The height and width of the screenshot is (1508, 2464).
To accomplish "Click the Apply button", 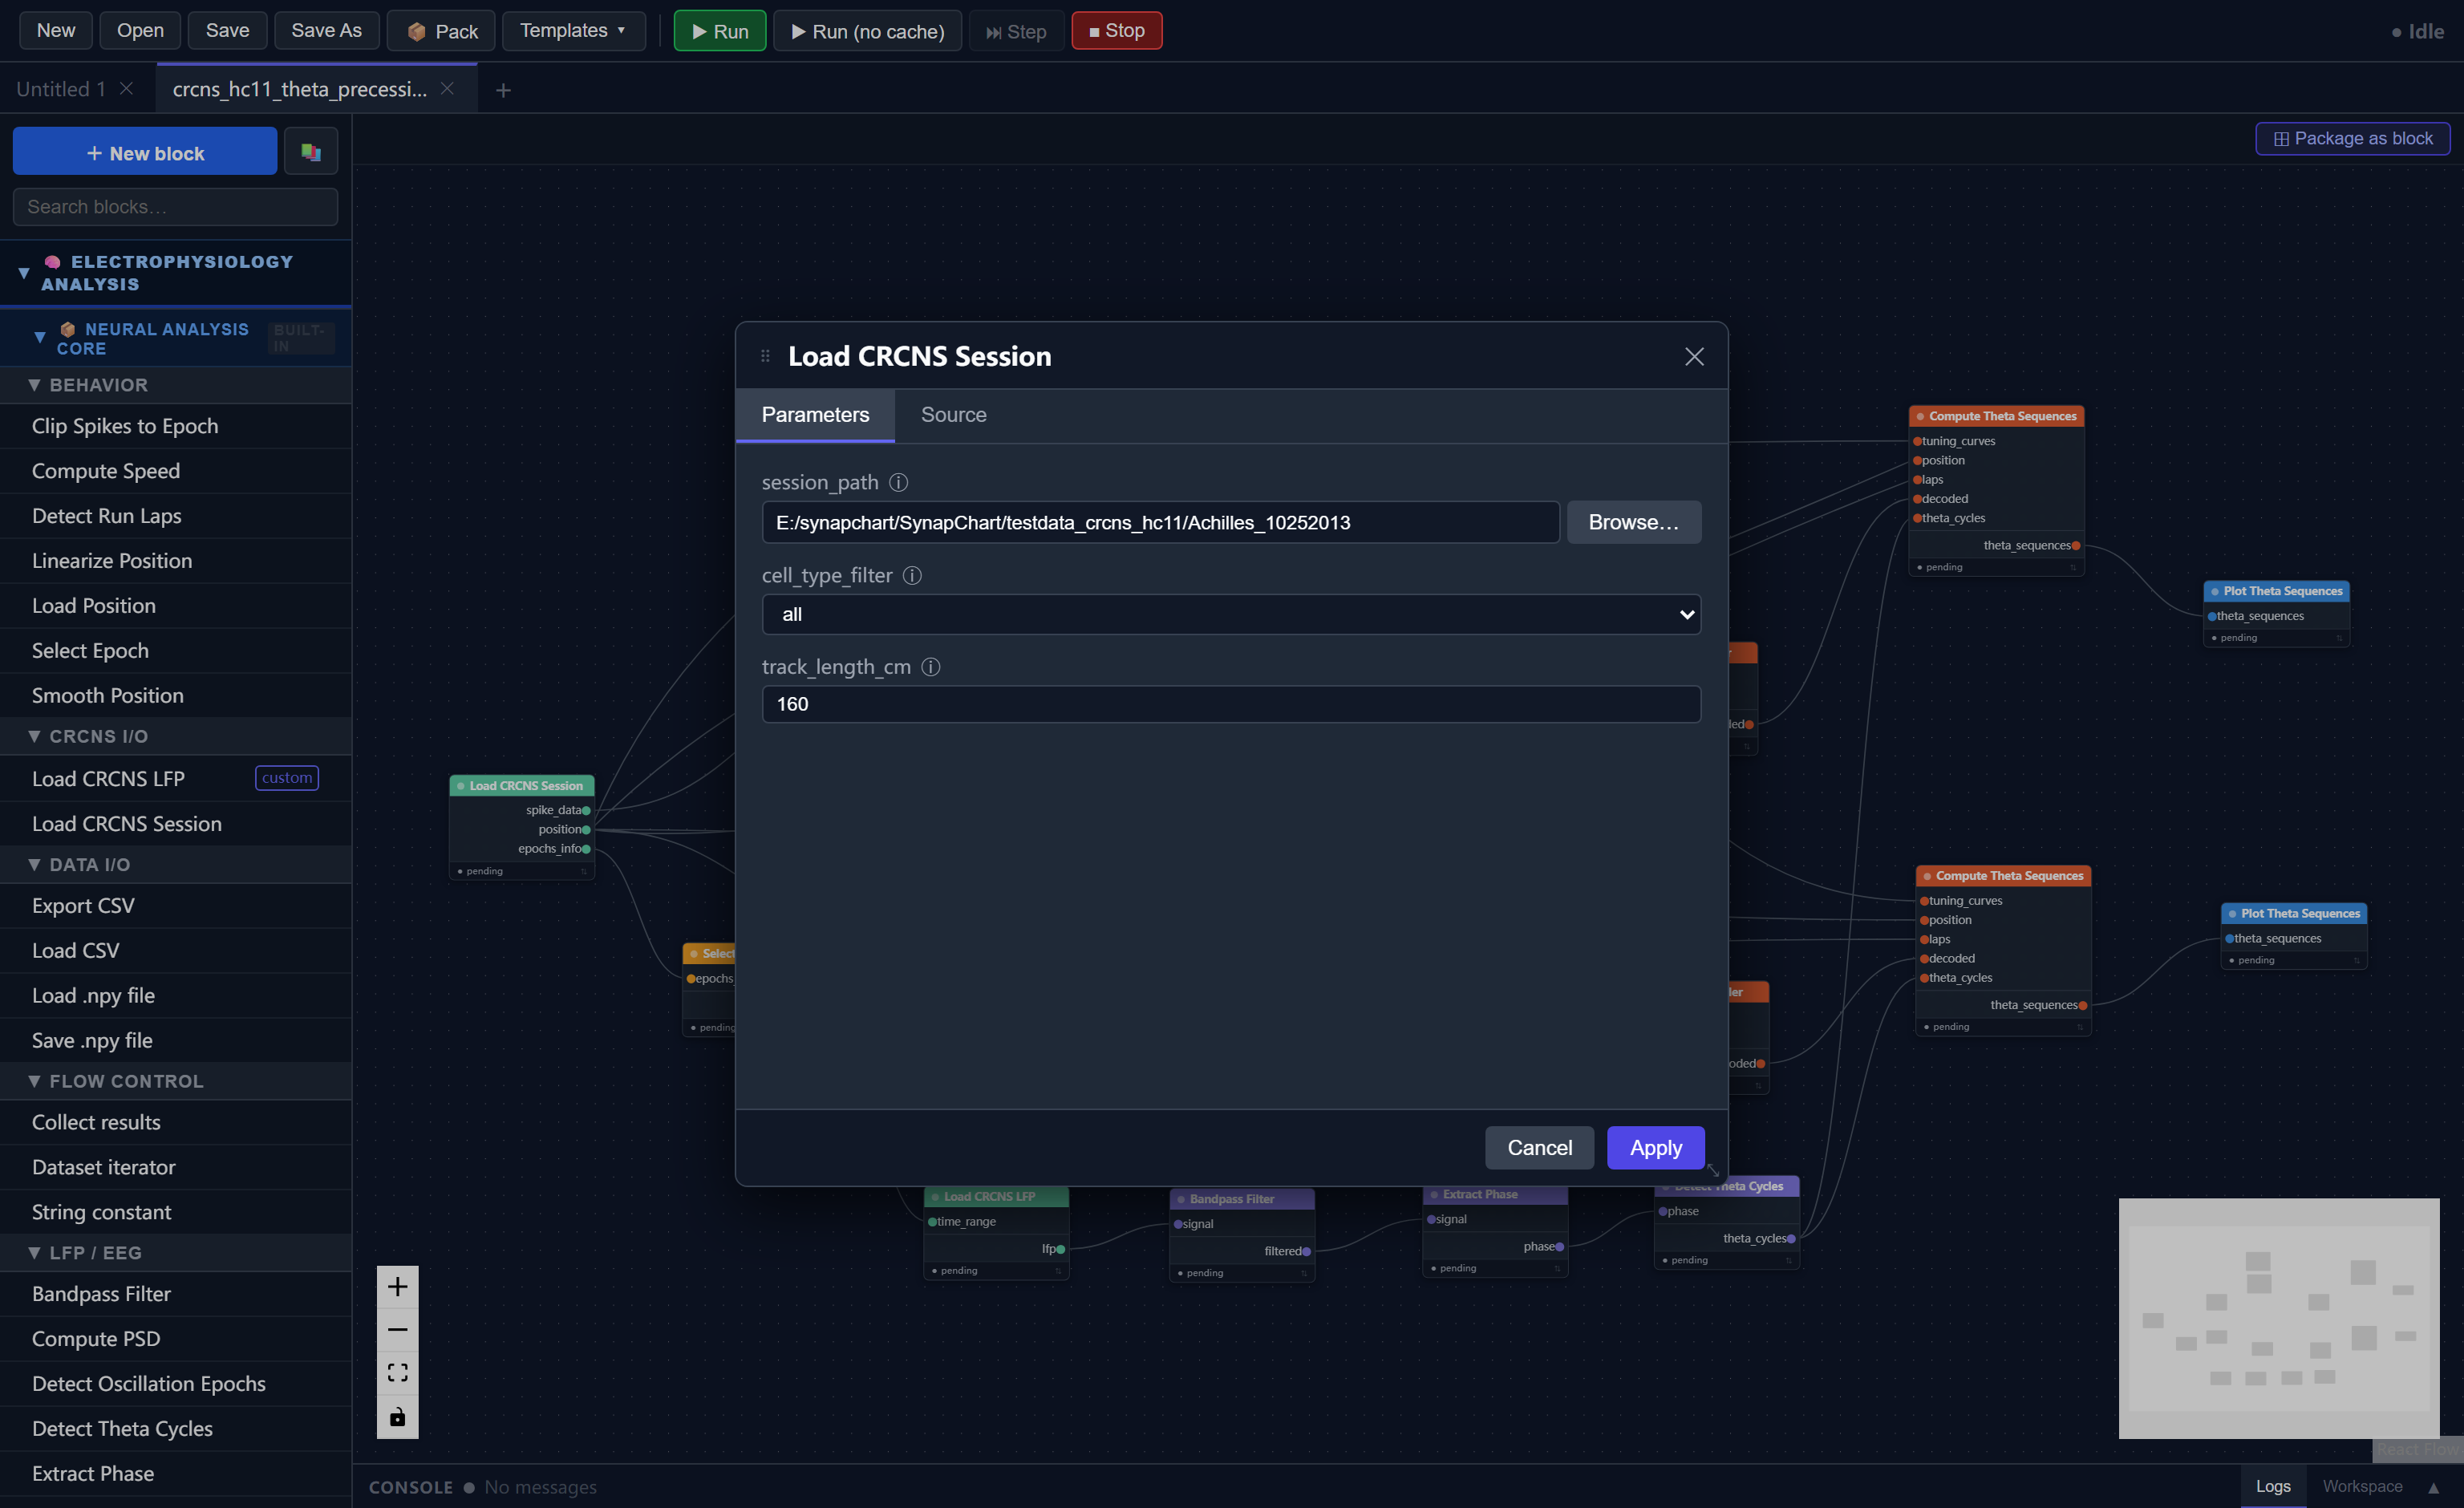I will [1655, 1148].
